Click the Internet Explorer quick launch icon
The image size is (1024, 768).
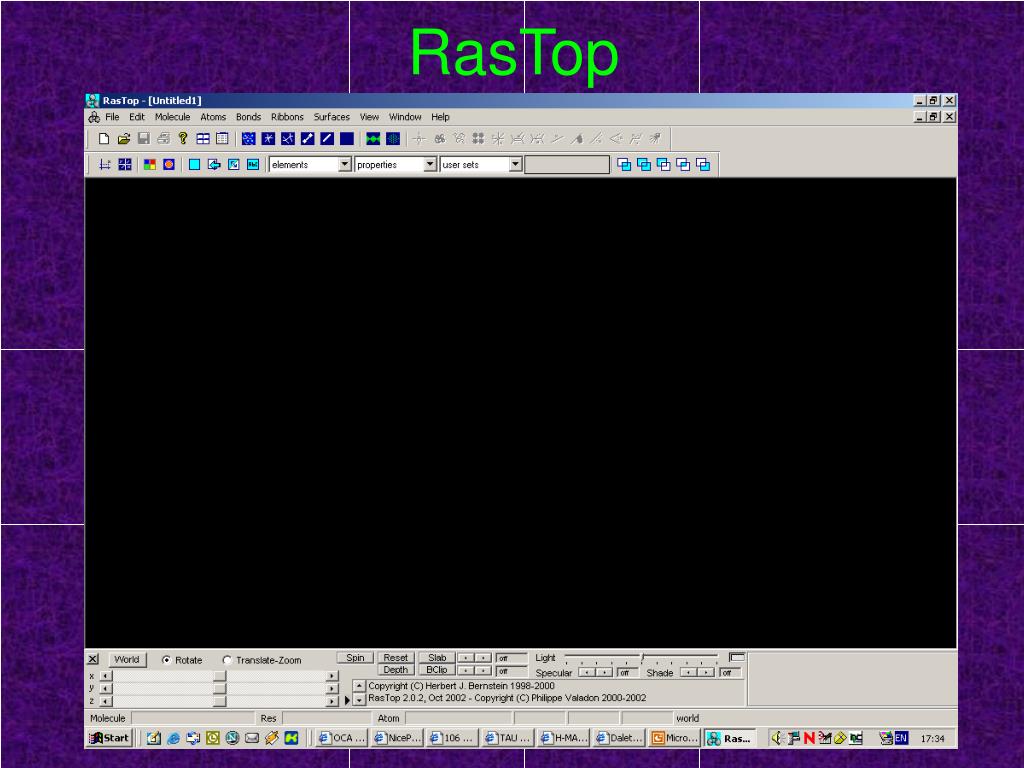tap(173, 738)
